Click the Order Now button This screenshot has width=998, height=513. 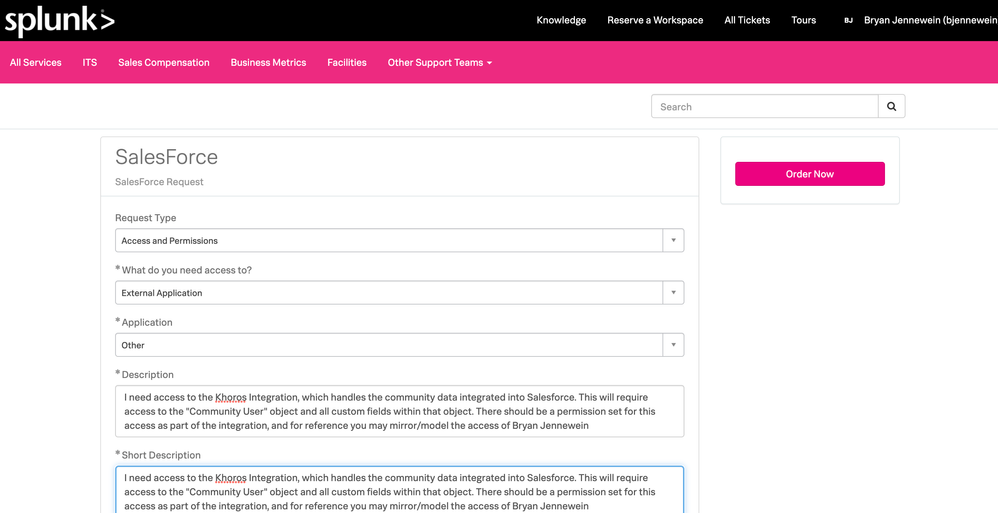click(810, 174)
